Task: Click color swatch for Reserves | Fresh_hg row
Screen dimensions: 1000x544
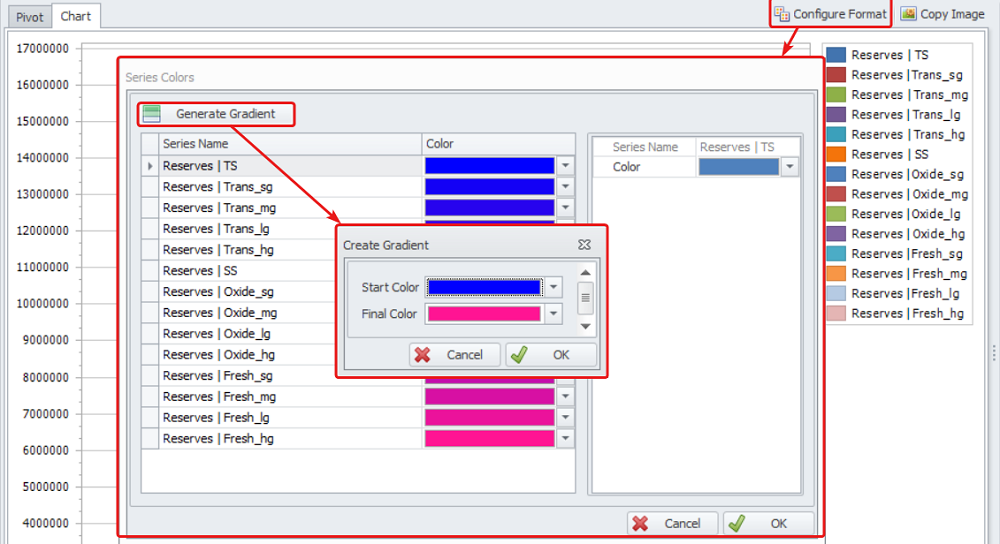Action: pyautogui.click(x=490, y=439)
